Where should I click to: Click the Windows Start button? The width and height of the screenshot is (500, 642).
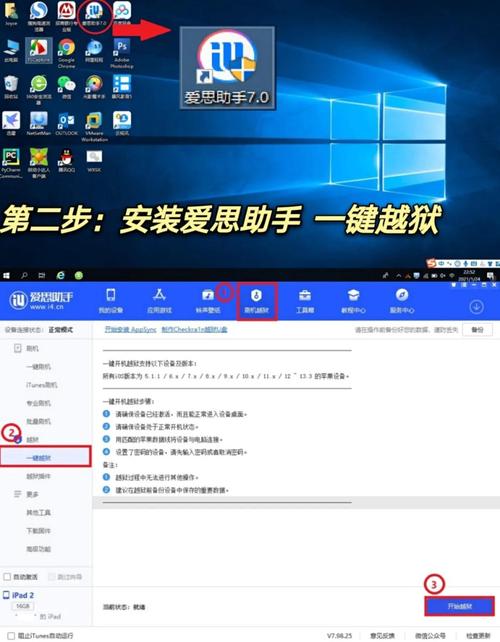[x=6, y=275]
